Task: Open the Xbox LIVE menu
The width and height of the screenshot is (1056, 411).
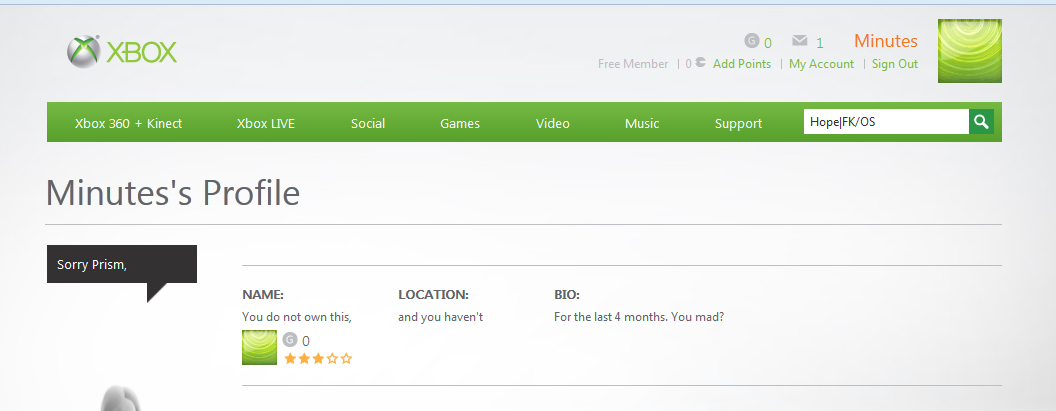Action: point(266,123)
